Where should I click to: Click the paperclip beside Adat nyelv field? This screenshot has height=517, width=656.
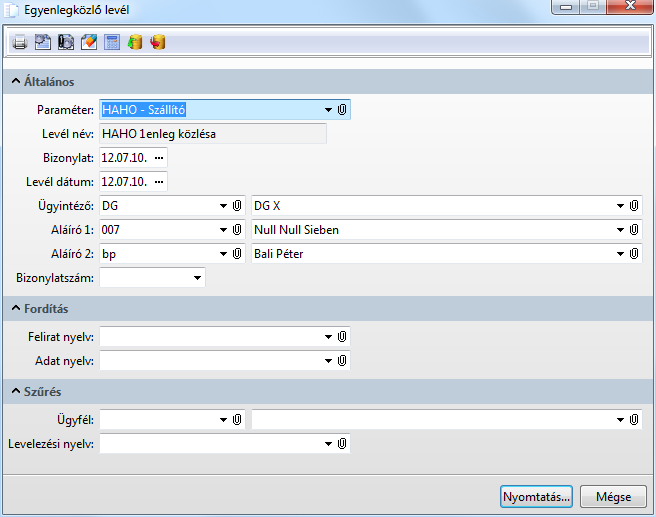coord(342,361)
